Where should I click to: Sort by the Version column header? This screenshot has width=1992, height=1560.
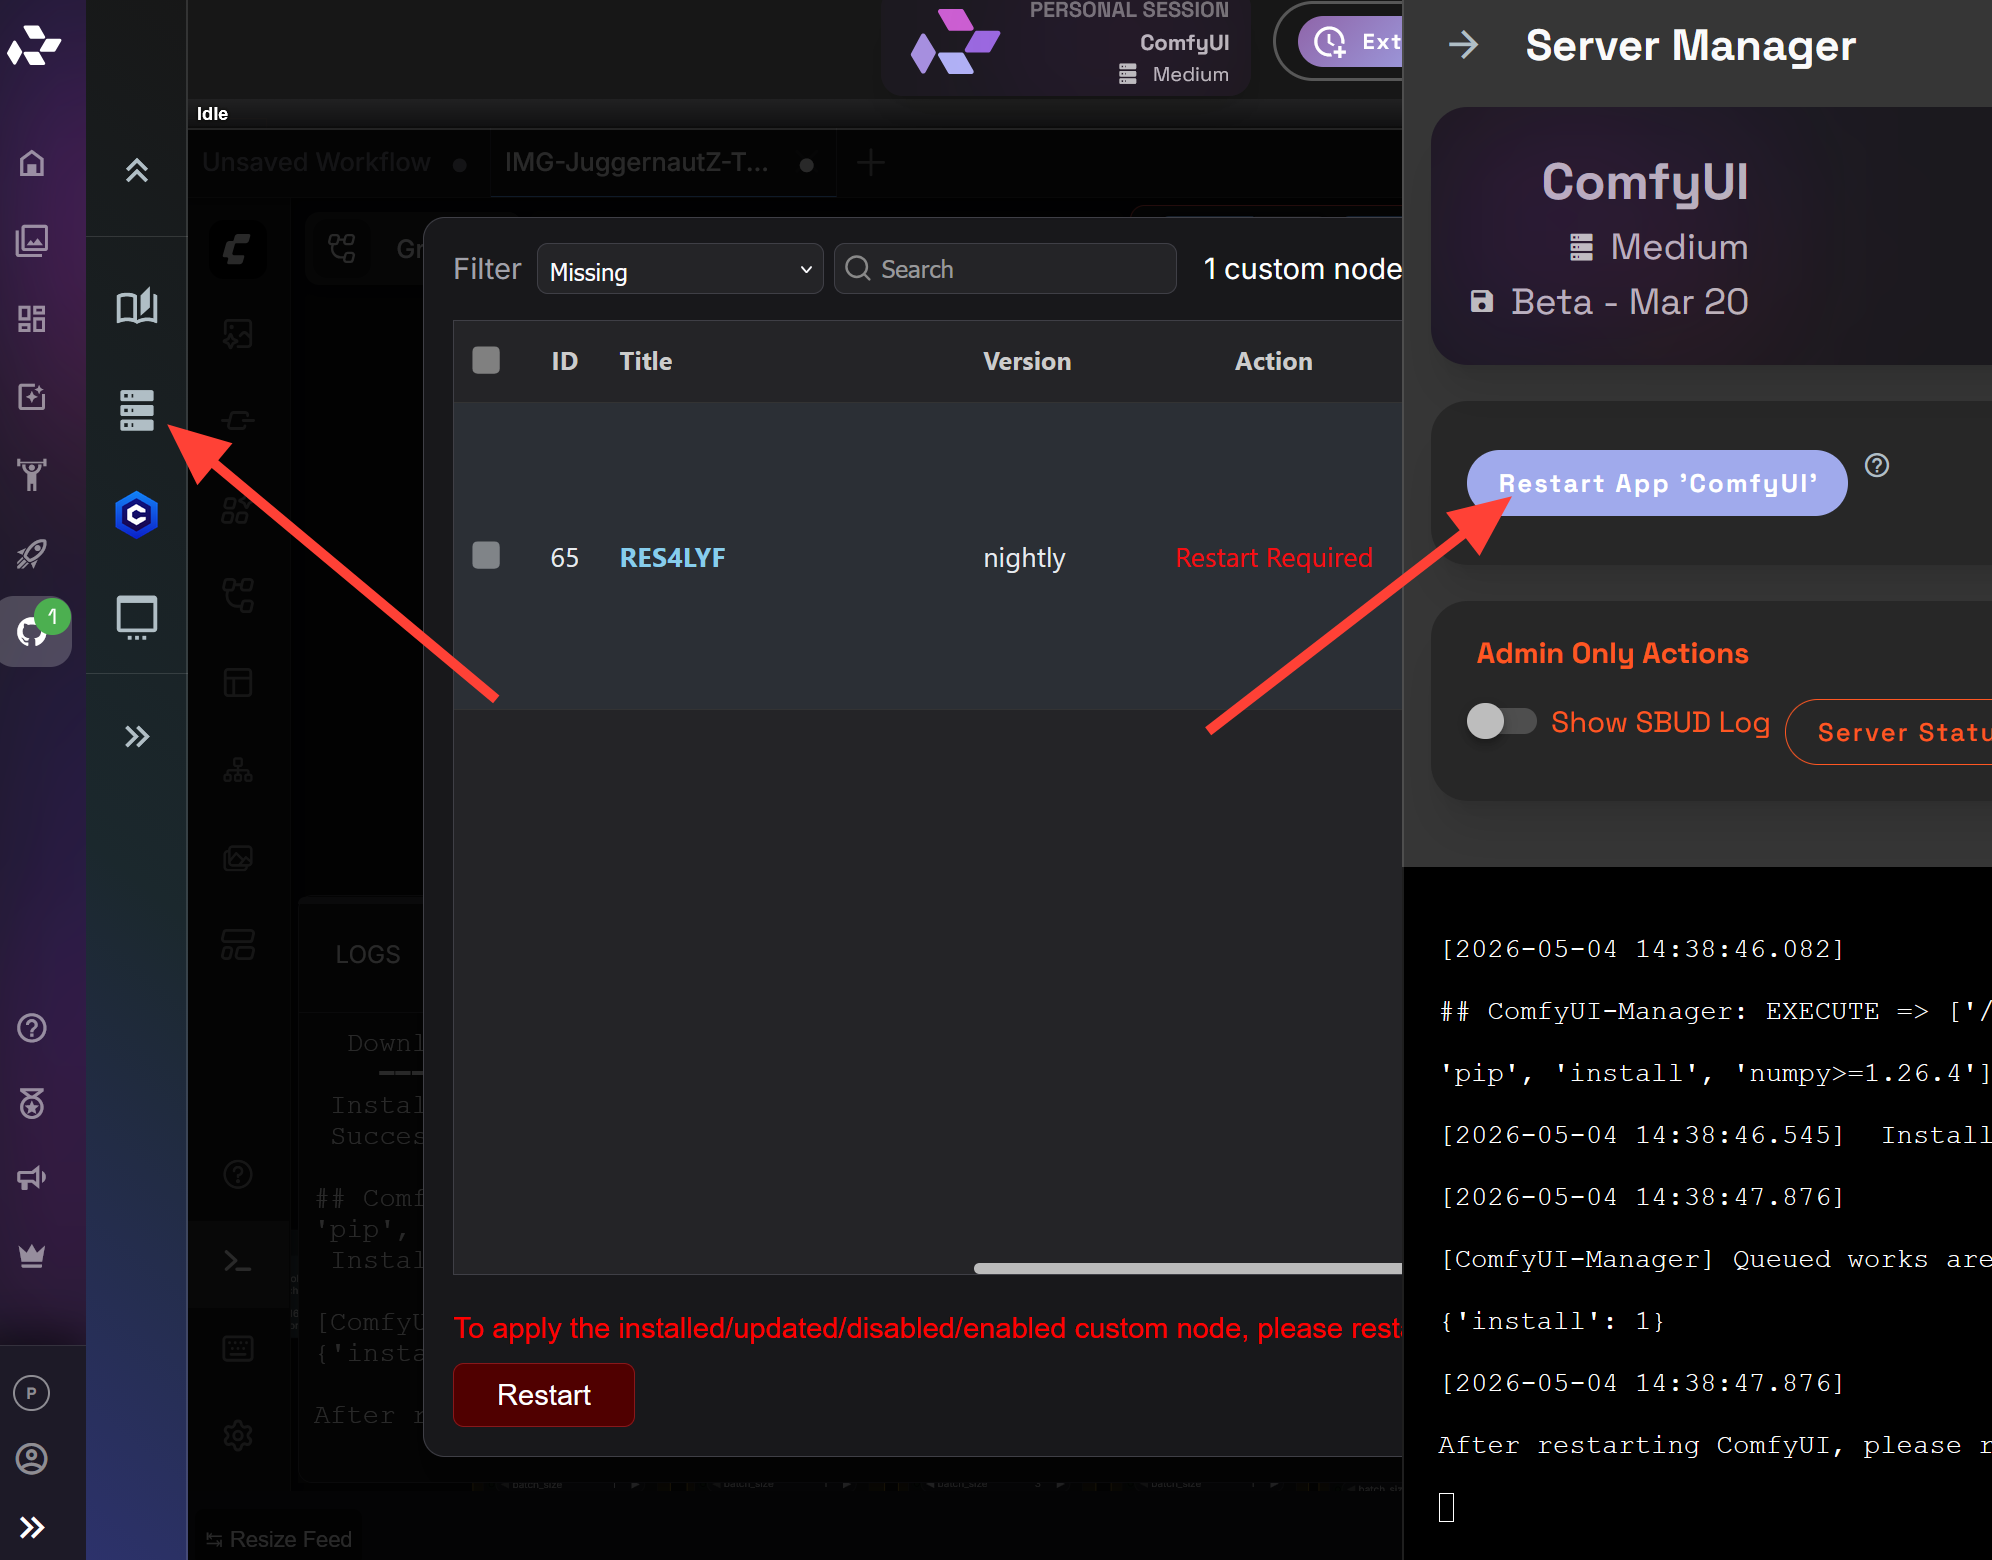pyautogui.click(x=1027, y=361)
